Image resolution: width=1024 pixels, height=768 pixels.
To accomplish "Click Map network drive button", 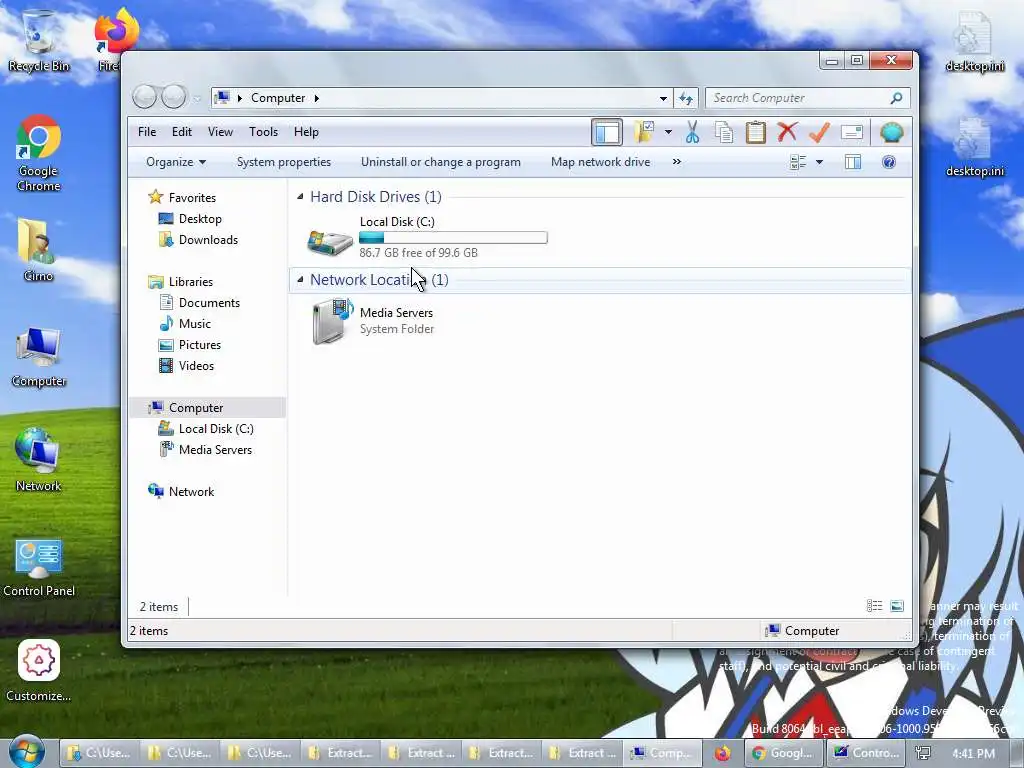I will click(x=600, y=162).
